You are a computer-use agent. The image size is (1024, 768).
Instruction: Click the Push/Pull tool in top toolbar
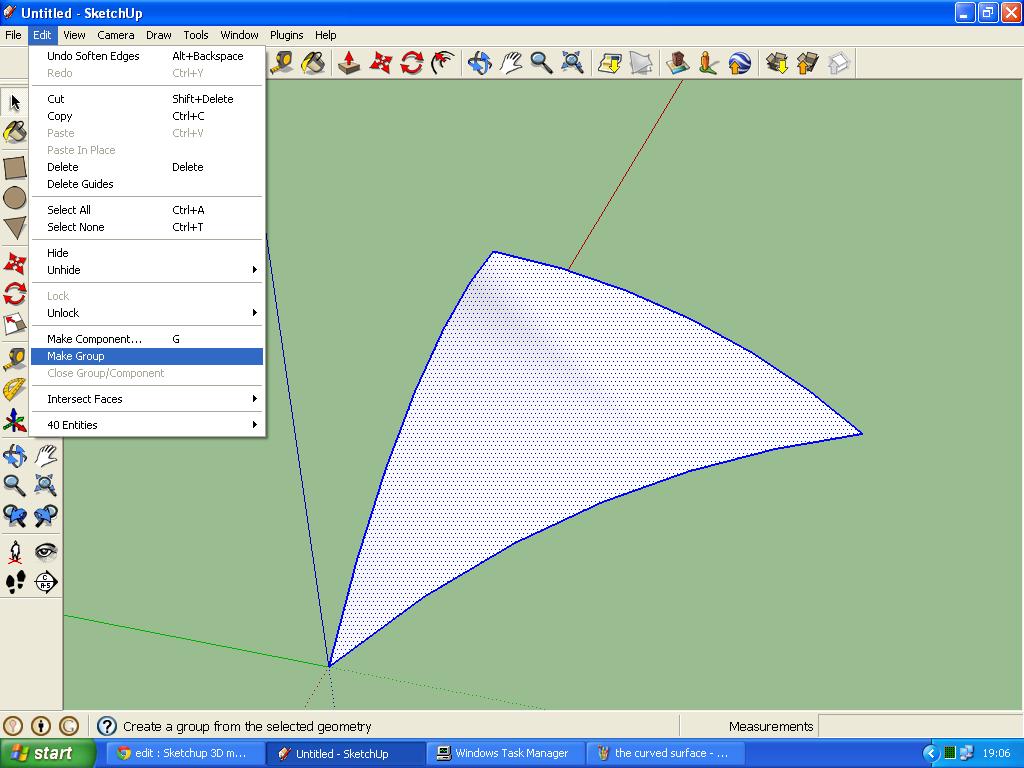tap(349, 63)
